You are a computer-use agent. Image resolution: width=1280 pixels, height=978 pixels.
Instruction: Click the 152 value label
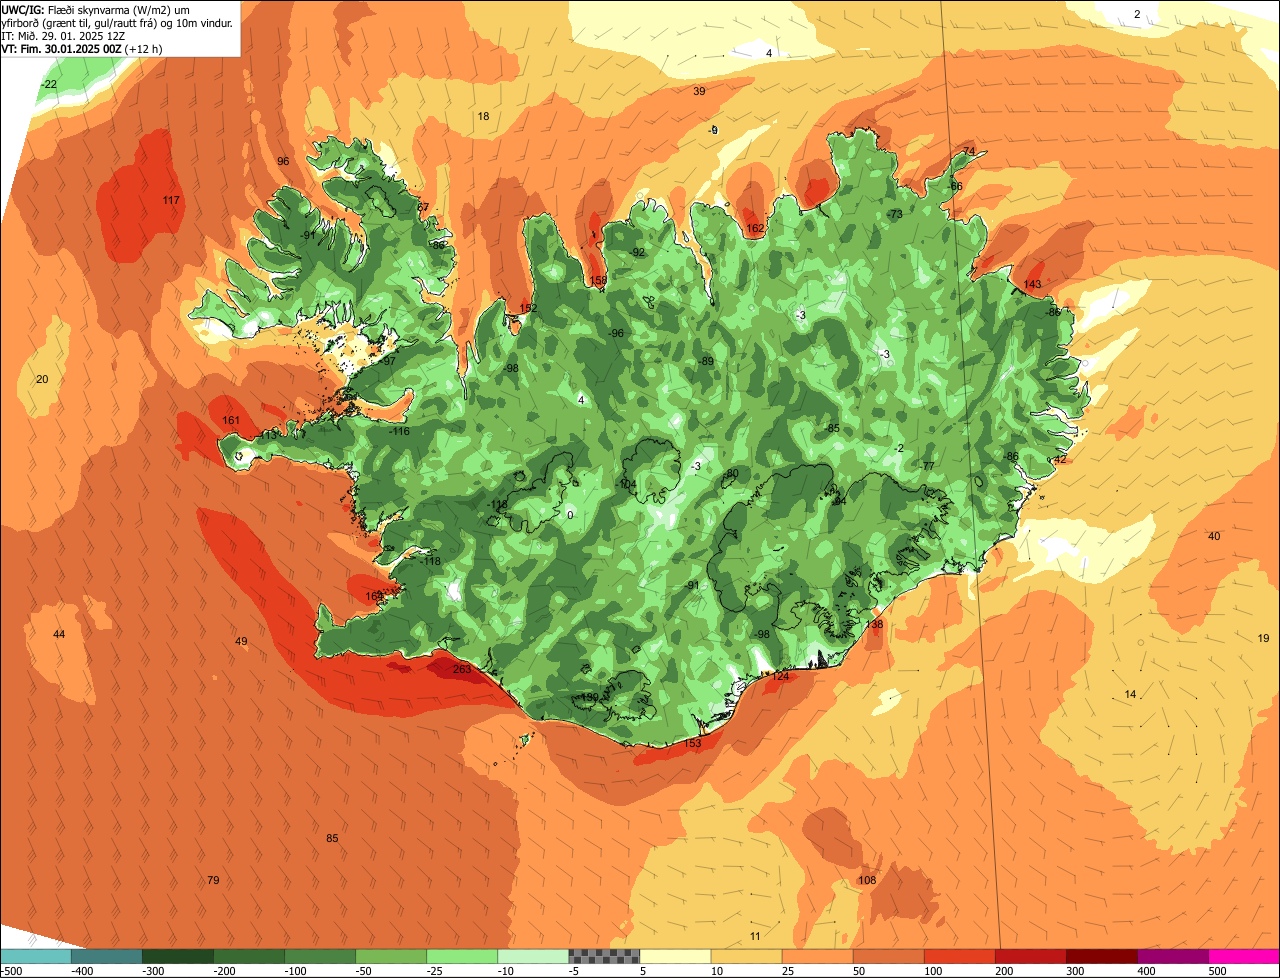[529, 309]
